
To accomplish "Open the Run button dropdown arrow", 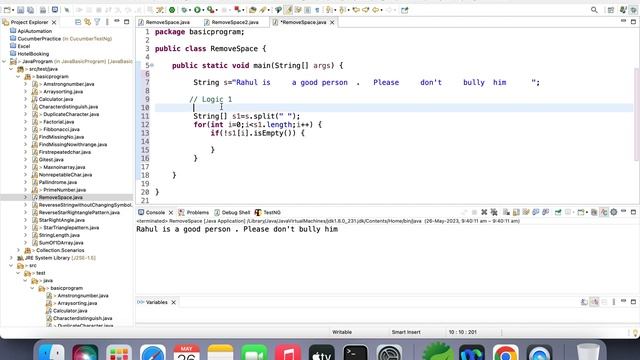I will coord(204,10).
